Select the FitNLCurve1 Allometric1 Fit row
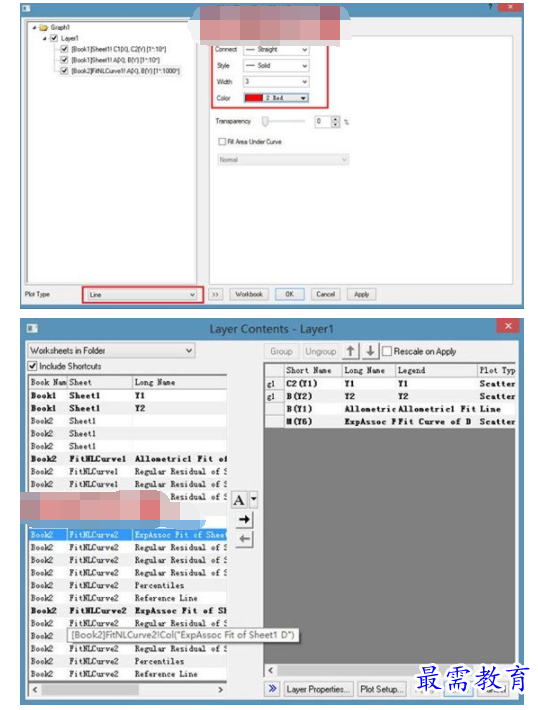Image resolution: width=538 pixels, height=710 pixels. (x=128, y=459)
